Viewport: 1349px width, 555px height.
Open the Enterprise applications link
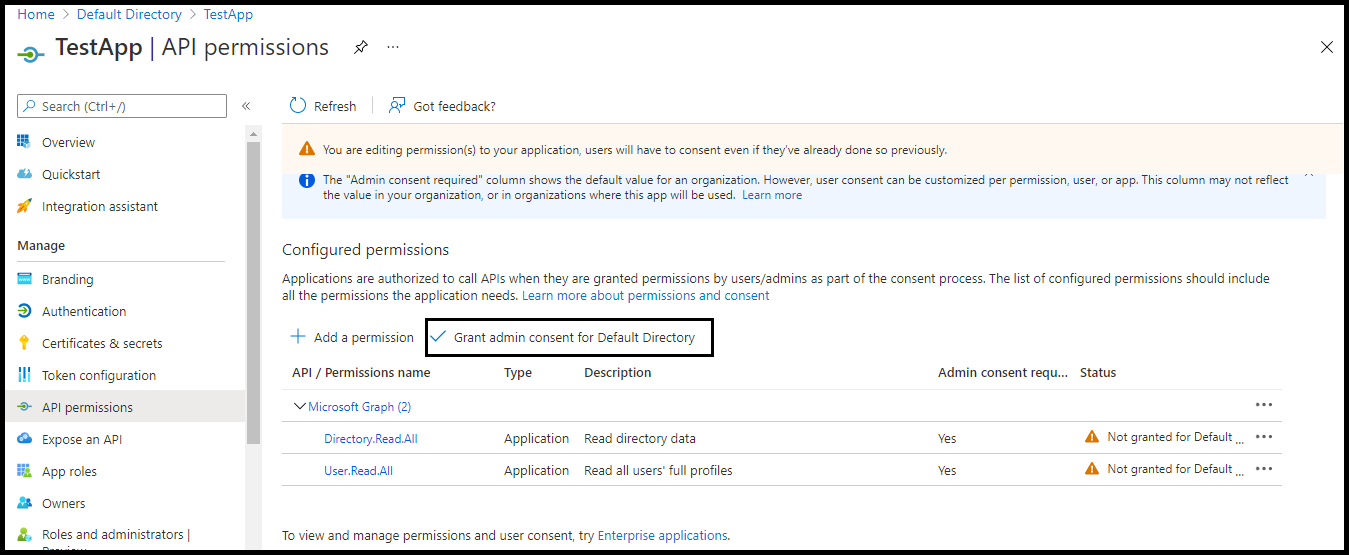pyautogui.click(x=662, y=535)
